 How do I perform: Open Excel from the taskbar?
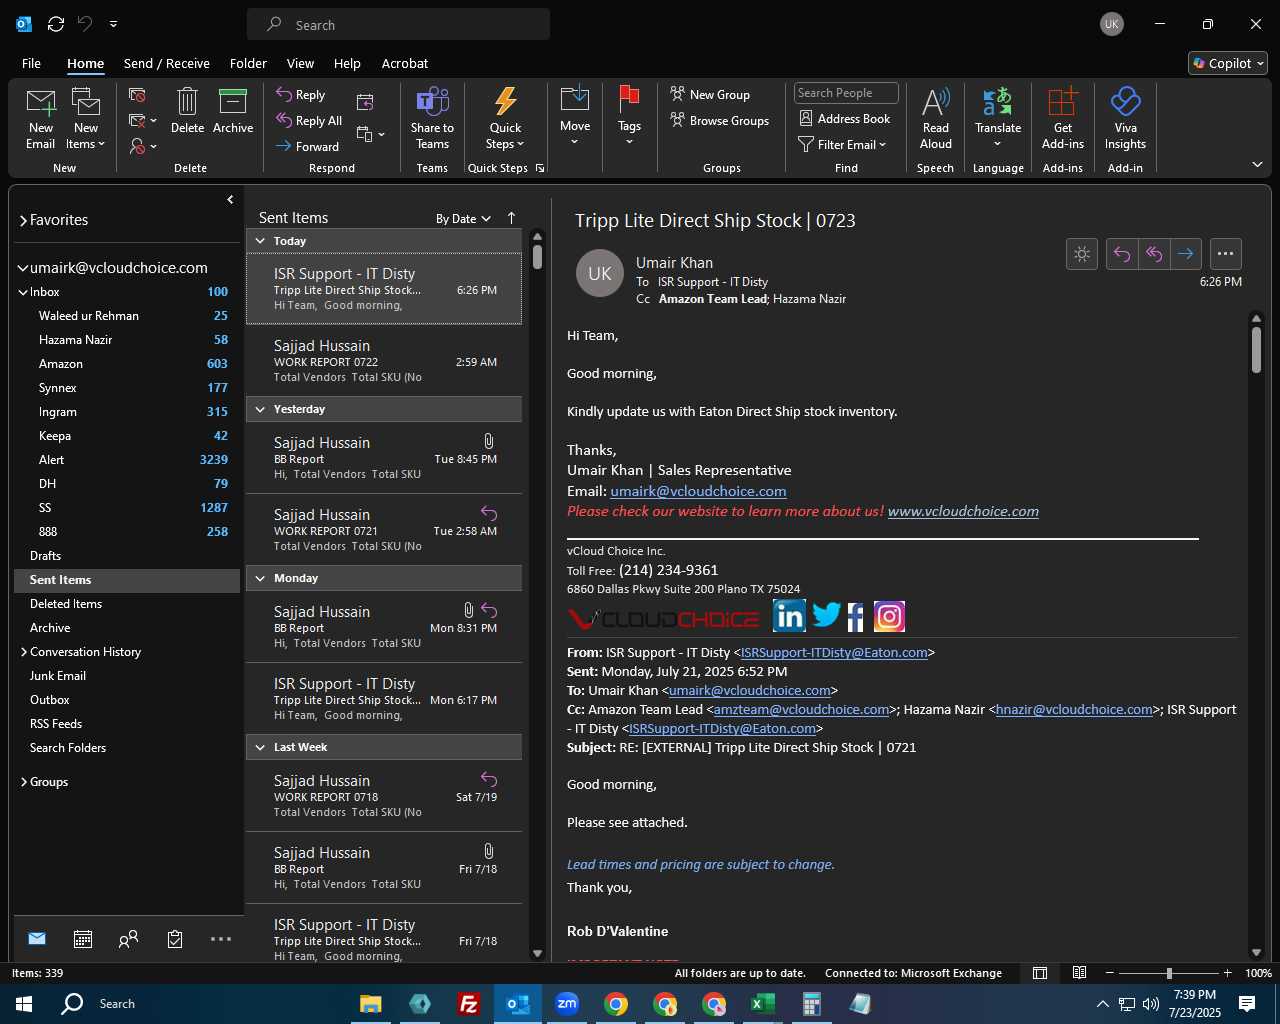[763, 1004]
